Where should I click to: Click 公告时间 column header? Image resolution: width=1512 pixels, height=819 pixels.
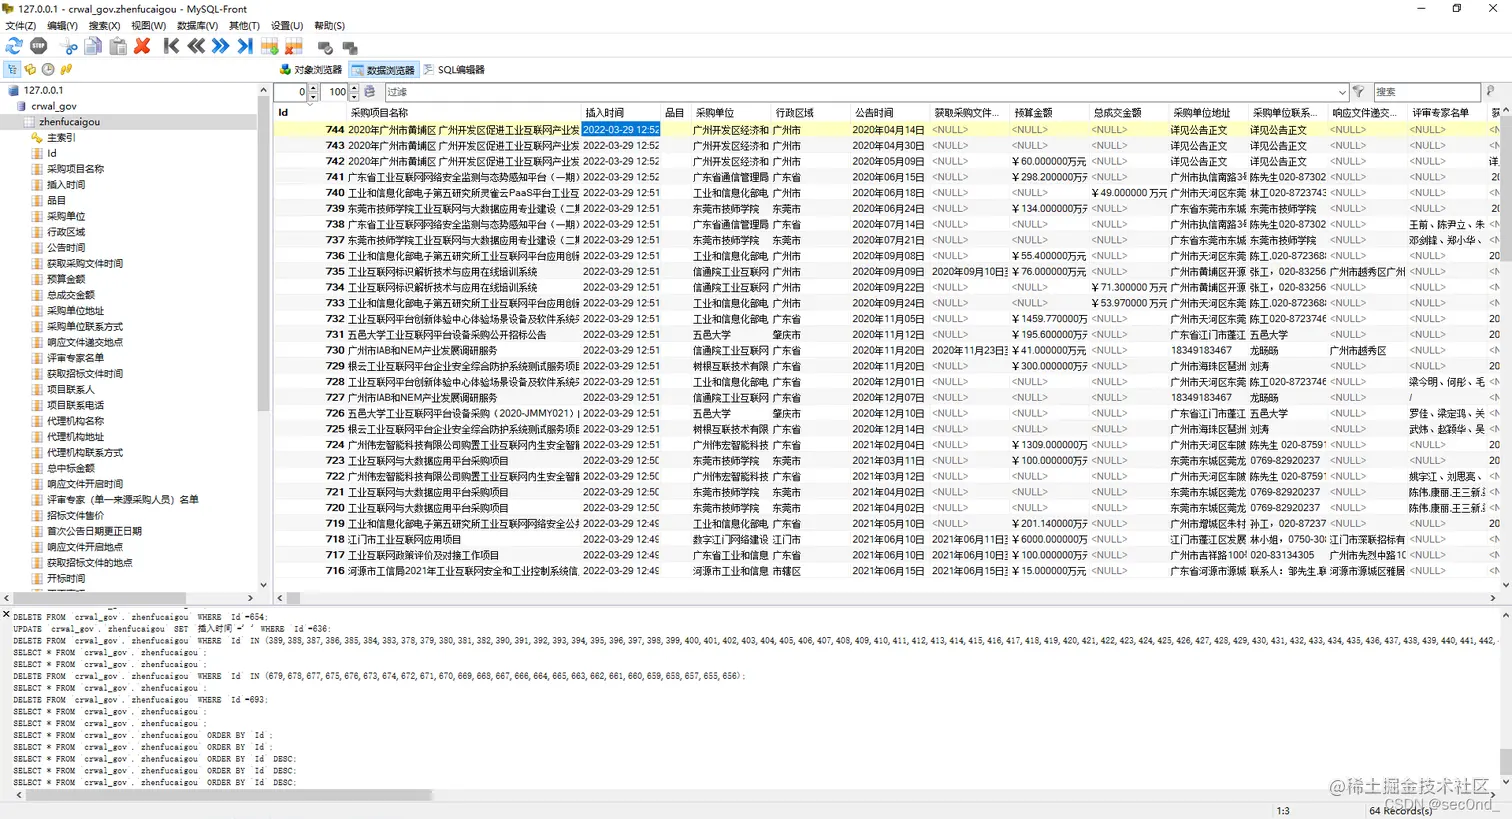point(889,113)
